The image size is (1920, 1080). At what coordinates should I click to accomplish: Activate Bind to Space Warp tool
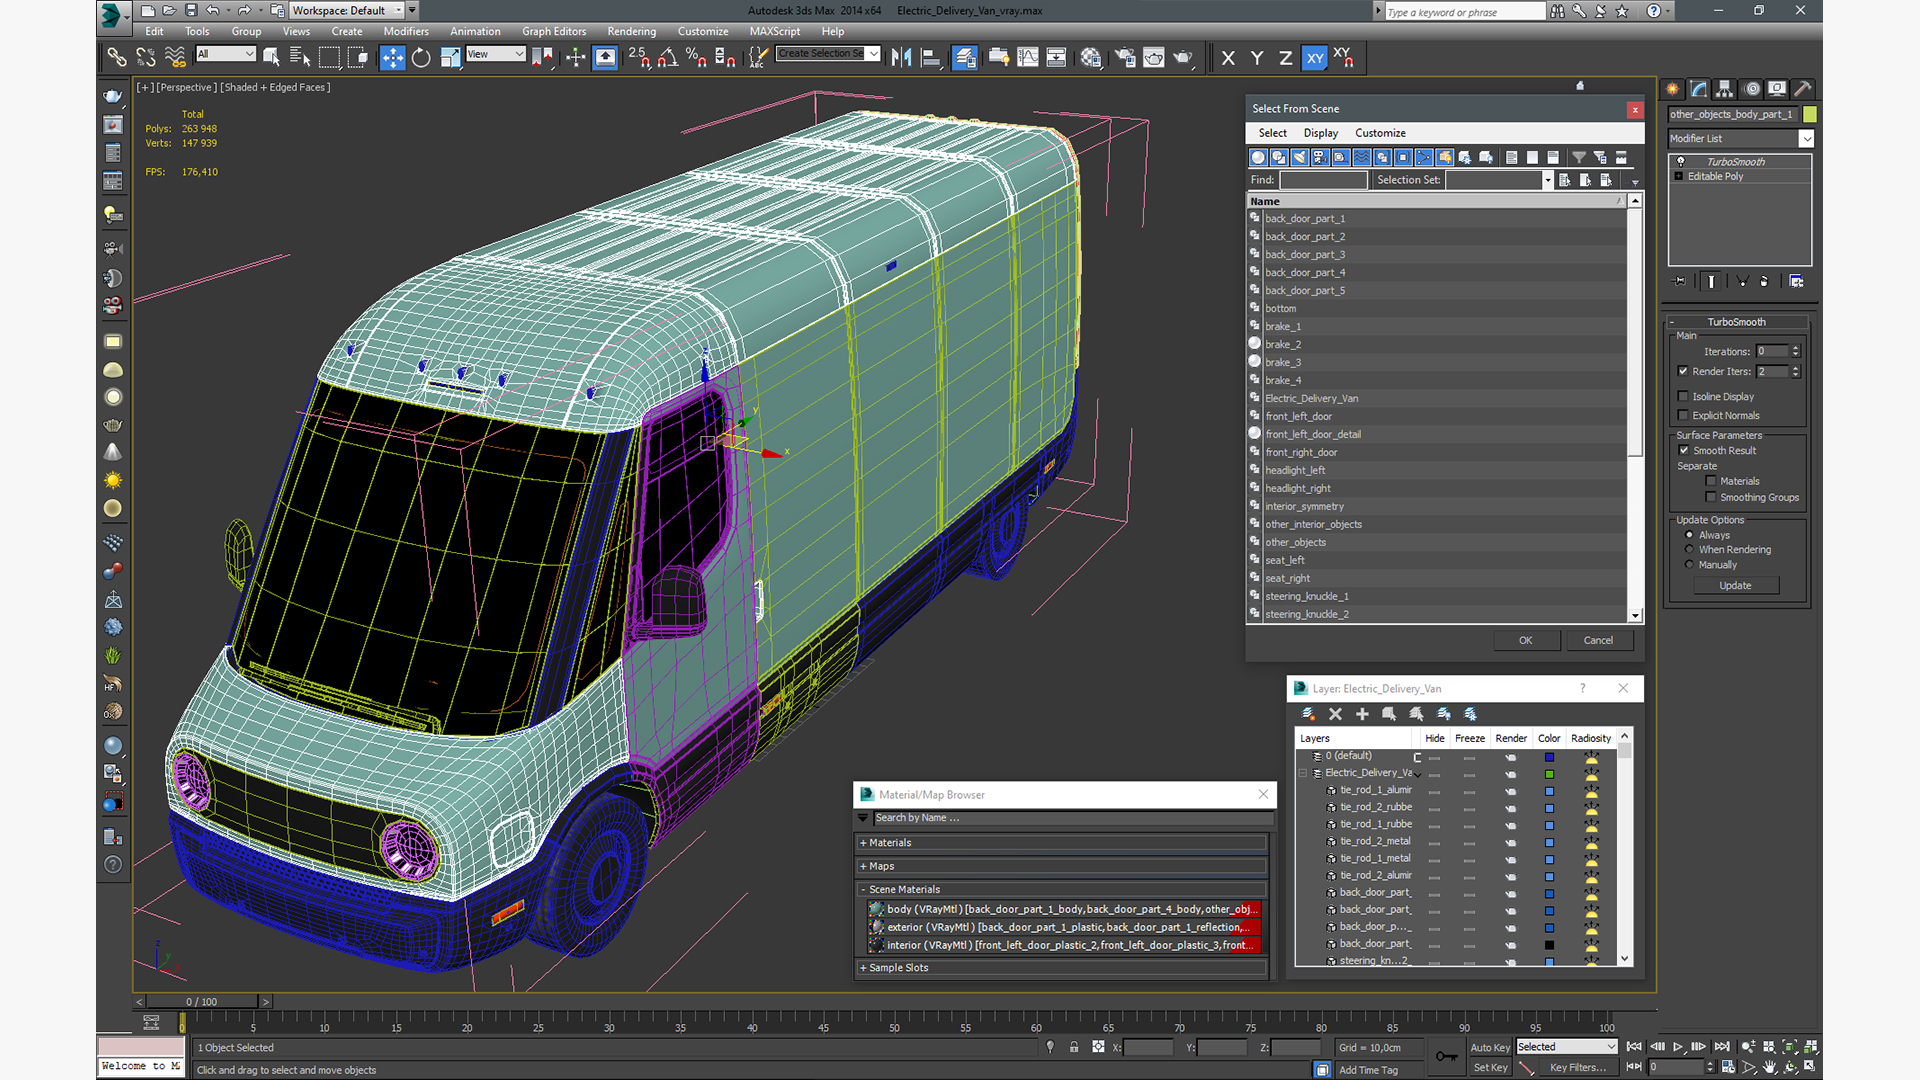[x=175, y=58]
